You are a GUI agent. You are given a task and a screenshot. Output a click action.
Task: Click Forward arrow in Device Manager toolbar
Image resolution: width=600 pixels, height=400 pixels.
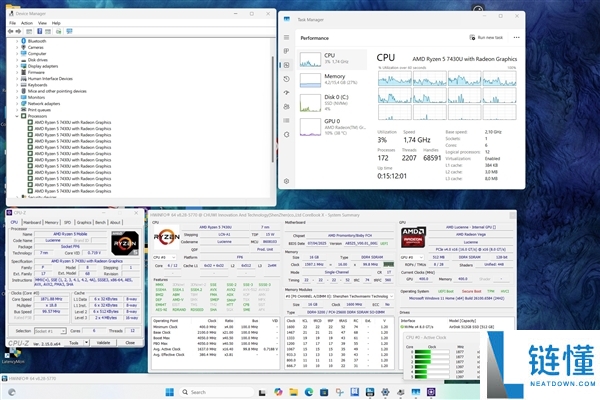pyautogui.click(x=18, y=31)
